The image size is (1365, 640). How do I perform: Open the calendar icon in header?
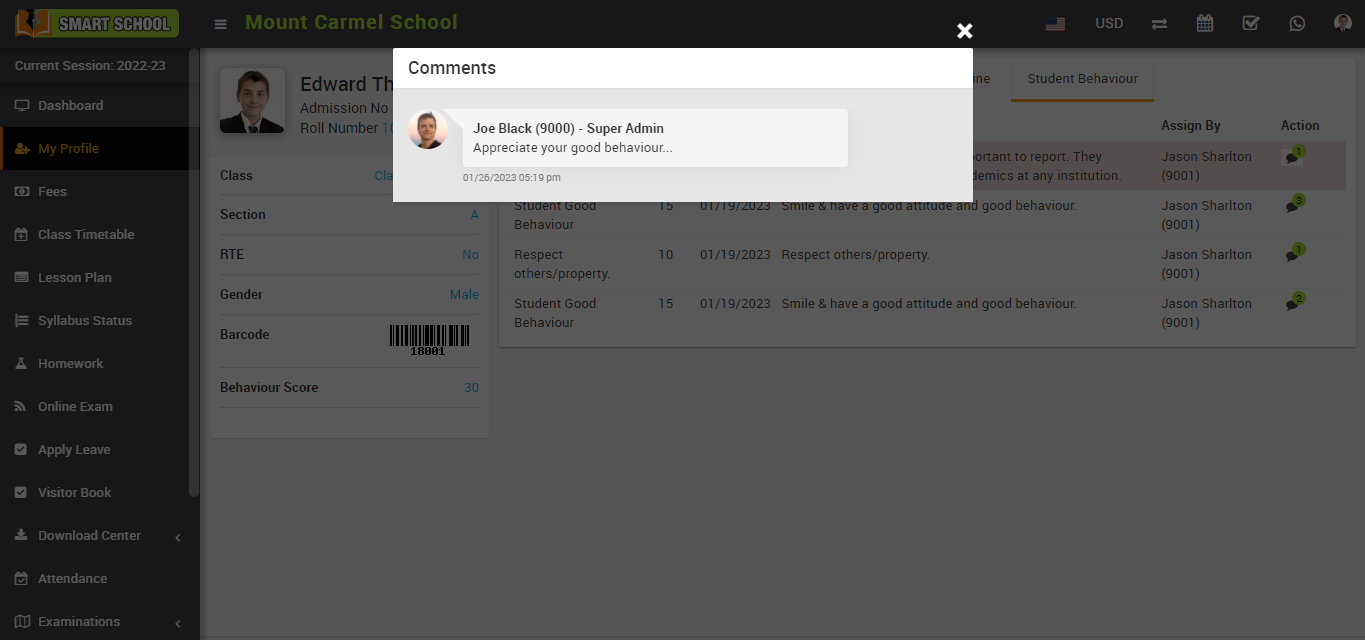1205,24
